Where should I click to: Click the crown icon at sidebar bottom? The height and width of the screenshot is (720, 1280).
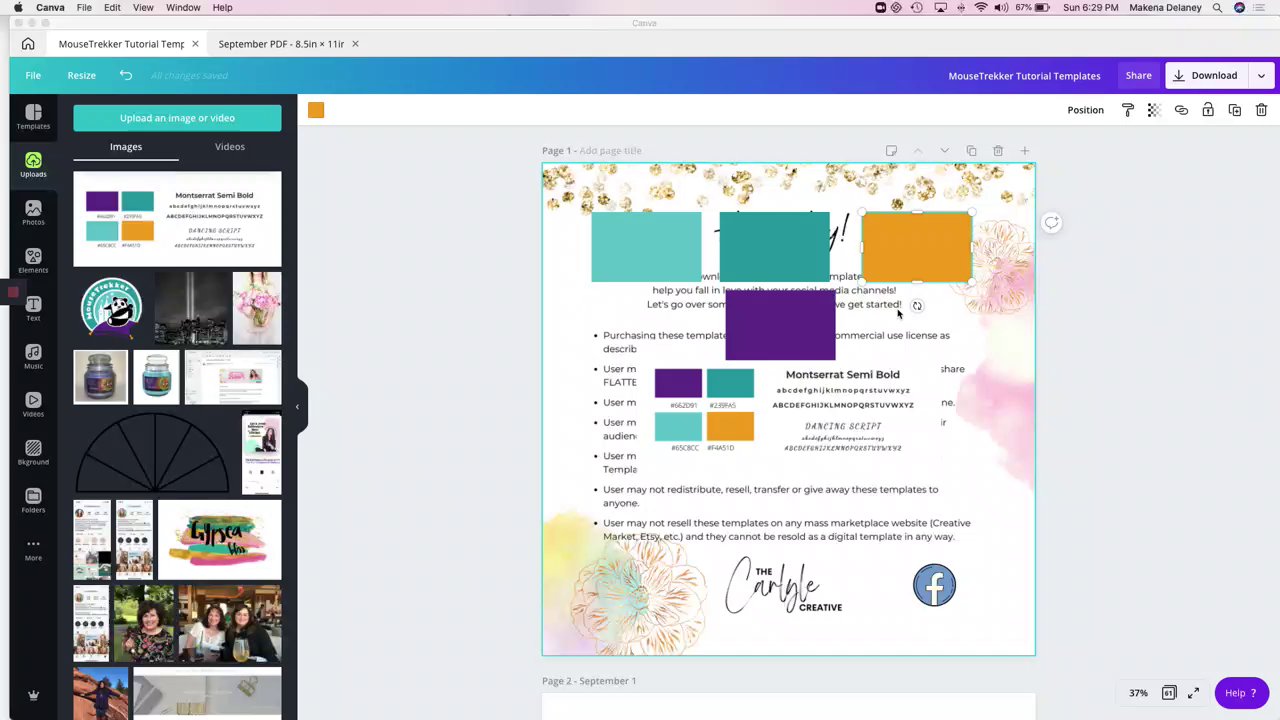click(33, 695)
